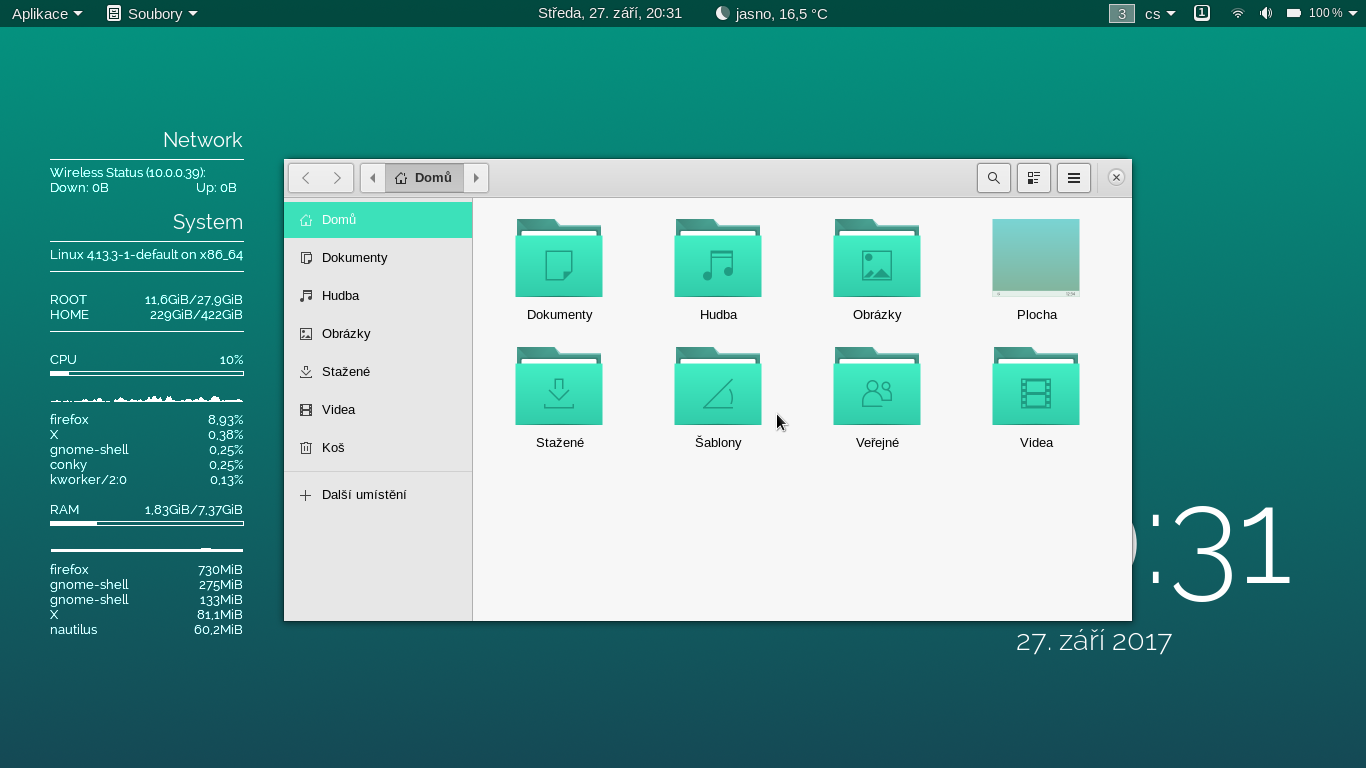
Task: Open the Veřejné public folder icon
Action: coord(877,386)
